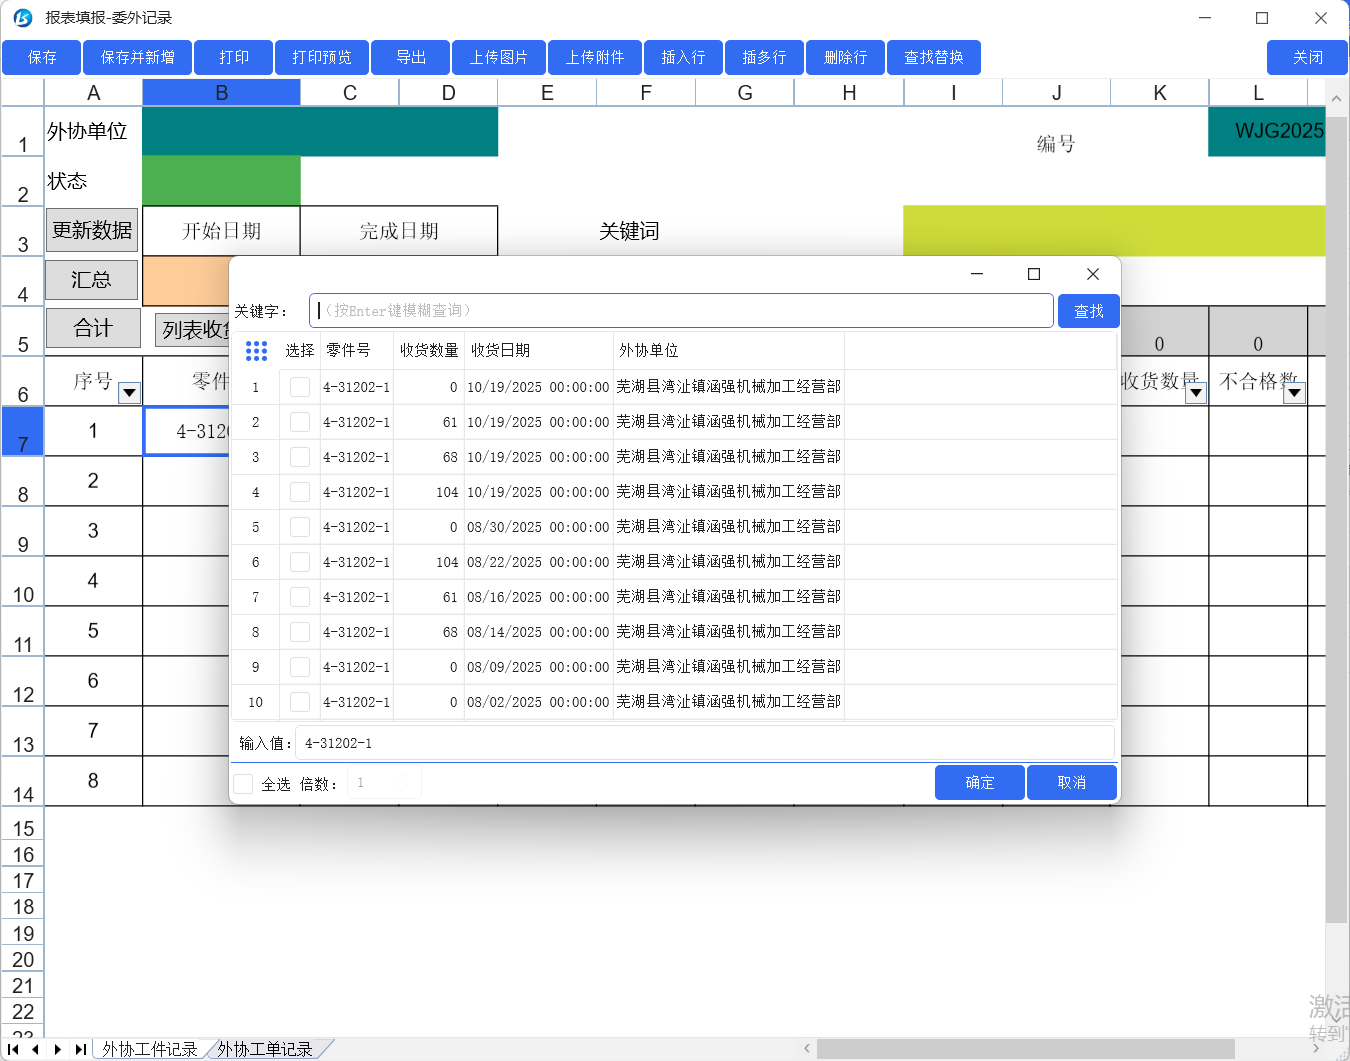The image size is (1350, 1061).
Task: Maximize the search dialog window
Action: coord(1034,274)
